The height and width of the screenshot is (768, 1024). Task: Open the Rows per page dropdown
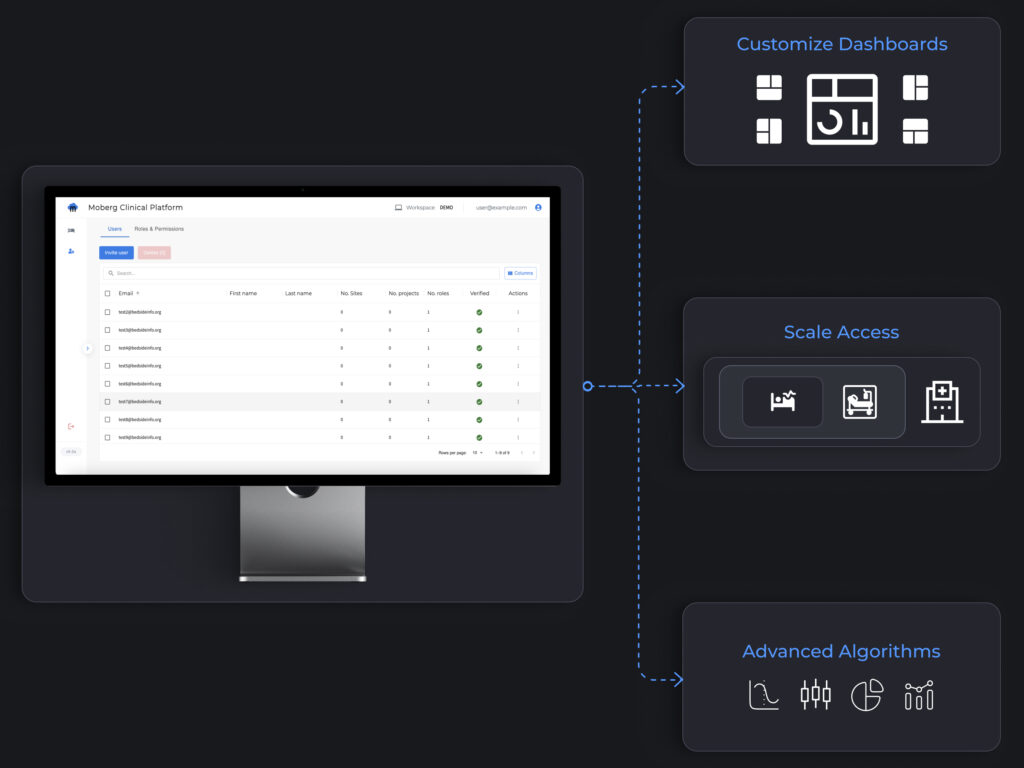(x=478, y=451)
